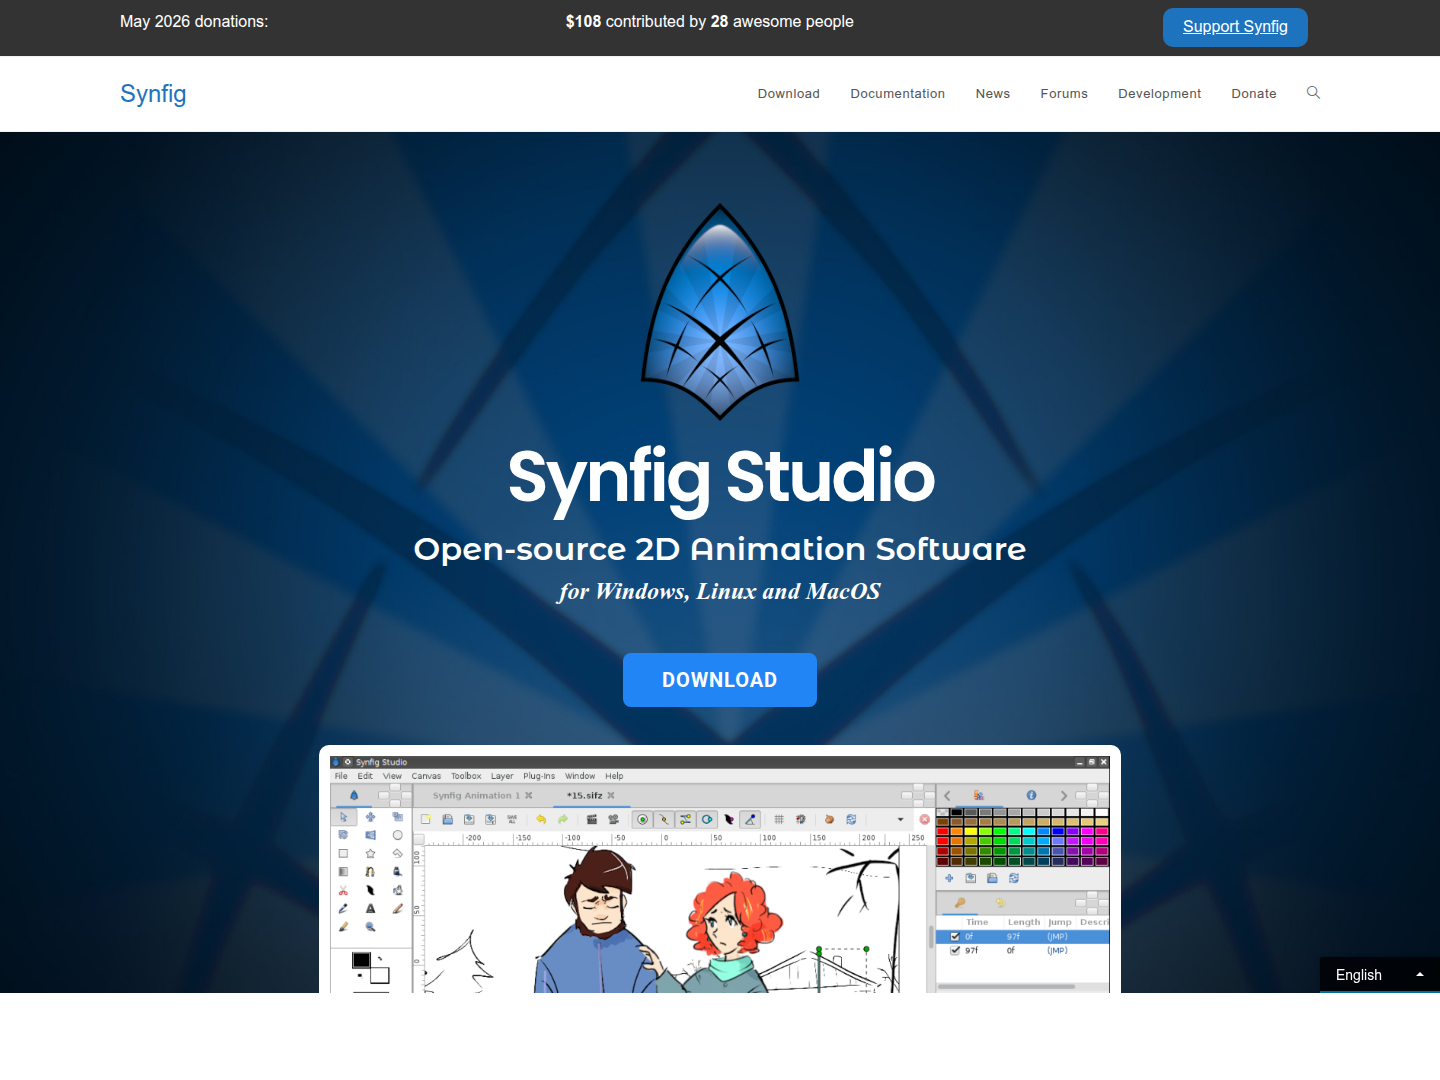
Task: Select the Zoom magnifier tool in toolbox
Action: [x=370, y=927]
